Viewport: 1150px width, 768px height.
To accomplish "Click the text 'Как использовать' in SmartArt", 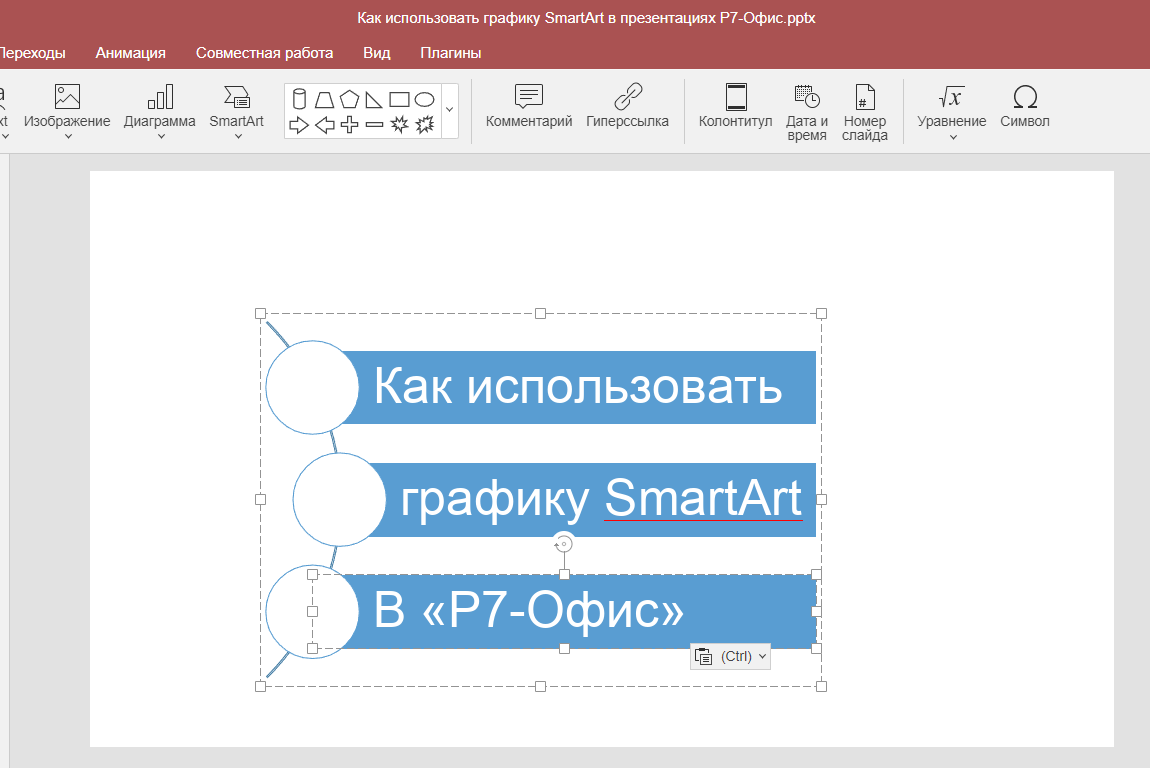I will [x=578, y=386].
